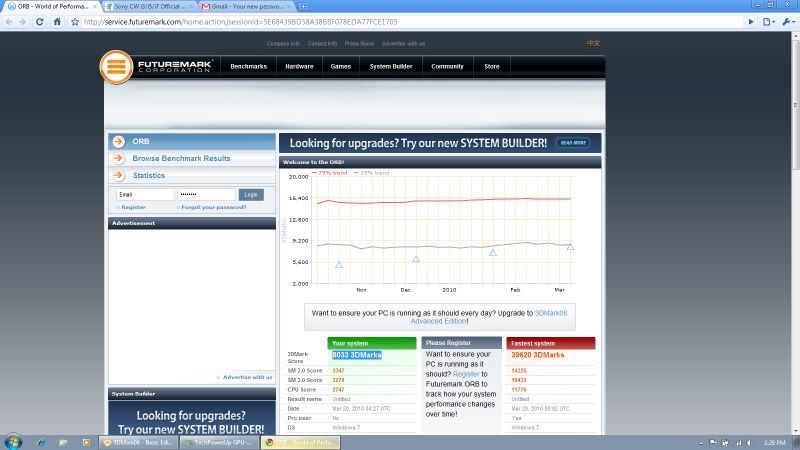Open 3DMark06 Basic Edition taskbar item
800x450 pixels.
(x=139, y=441)
